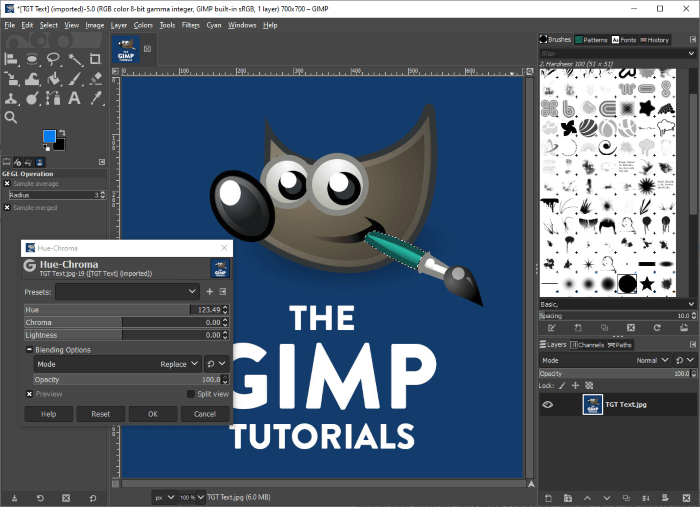Enable the Split view checkbox
Image resolution: width=700 pixels, height=507 pixels.
(190, 394)
